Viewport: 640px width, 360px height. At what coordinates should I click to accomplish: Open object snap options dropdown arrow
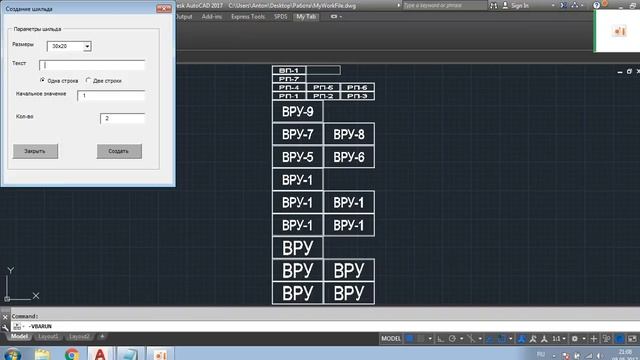click(x=511, y=338)
